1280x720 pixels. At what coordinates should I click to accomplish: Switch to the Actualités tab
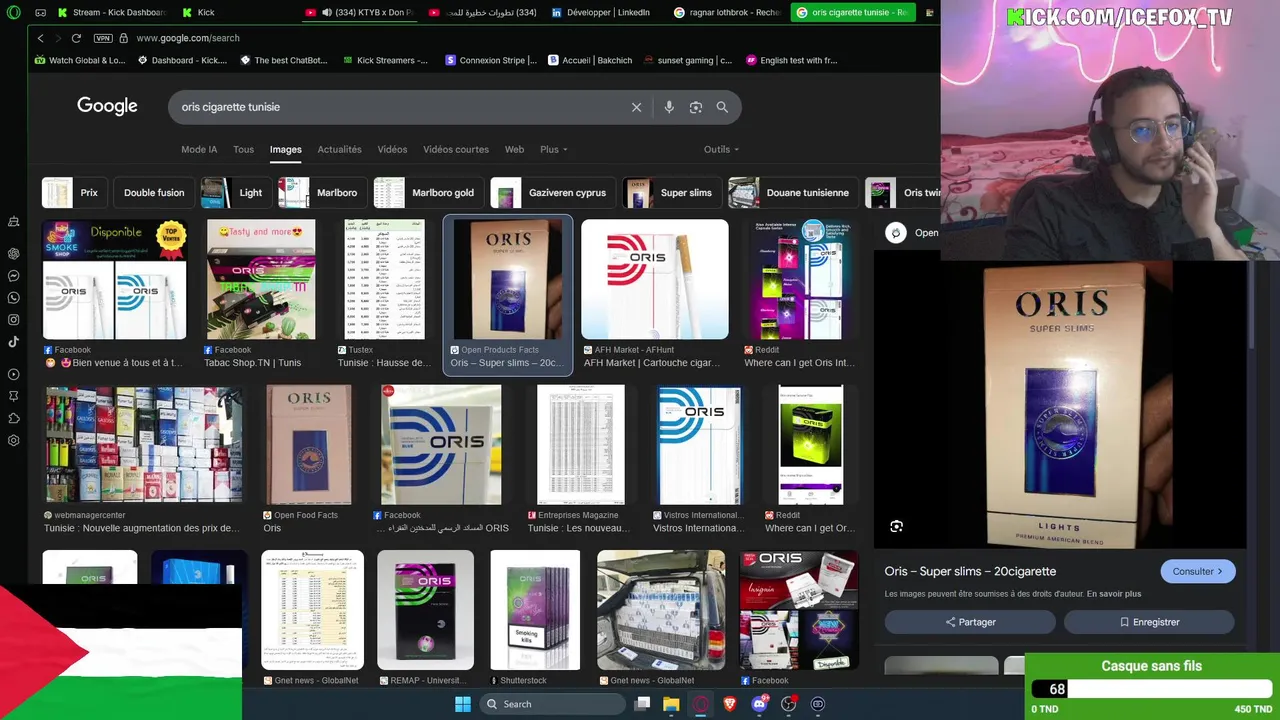pos(340,149)
